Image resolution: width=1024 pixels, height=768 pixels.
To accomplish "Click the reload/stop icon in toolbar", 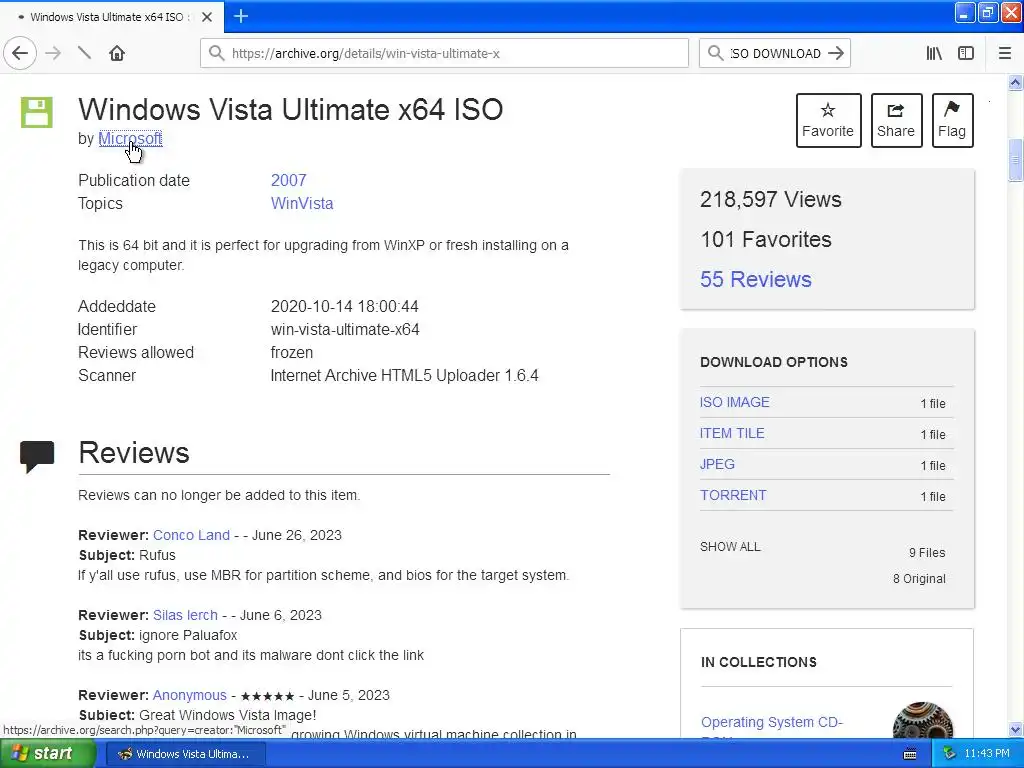I will pyautogui.click(x=84, y=53).
